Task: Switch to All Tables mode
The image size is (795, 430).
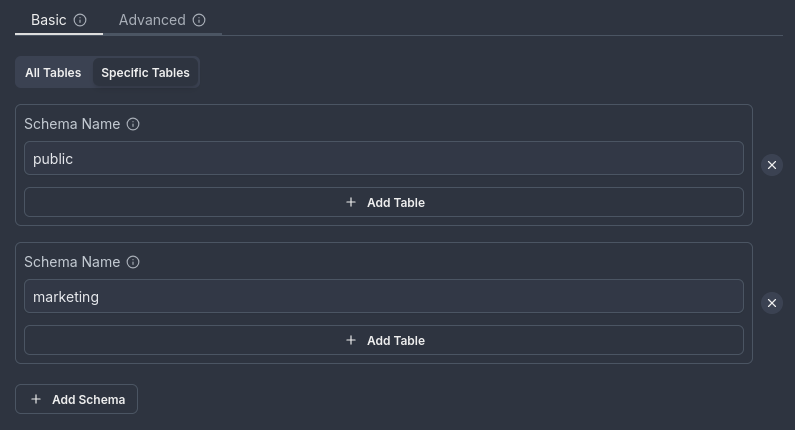Action: (x=53, y=73)
